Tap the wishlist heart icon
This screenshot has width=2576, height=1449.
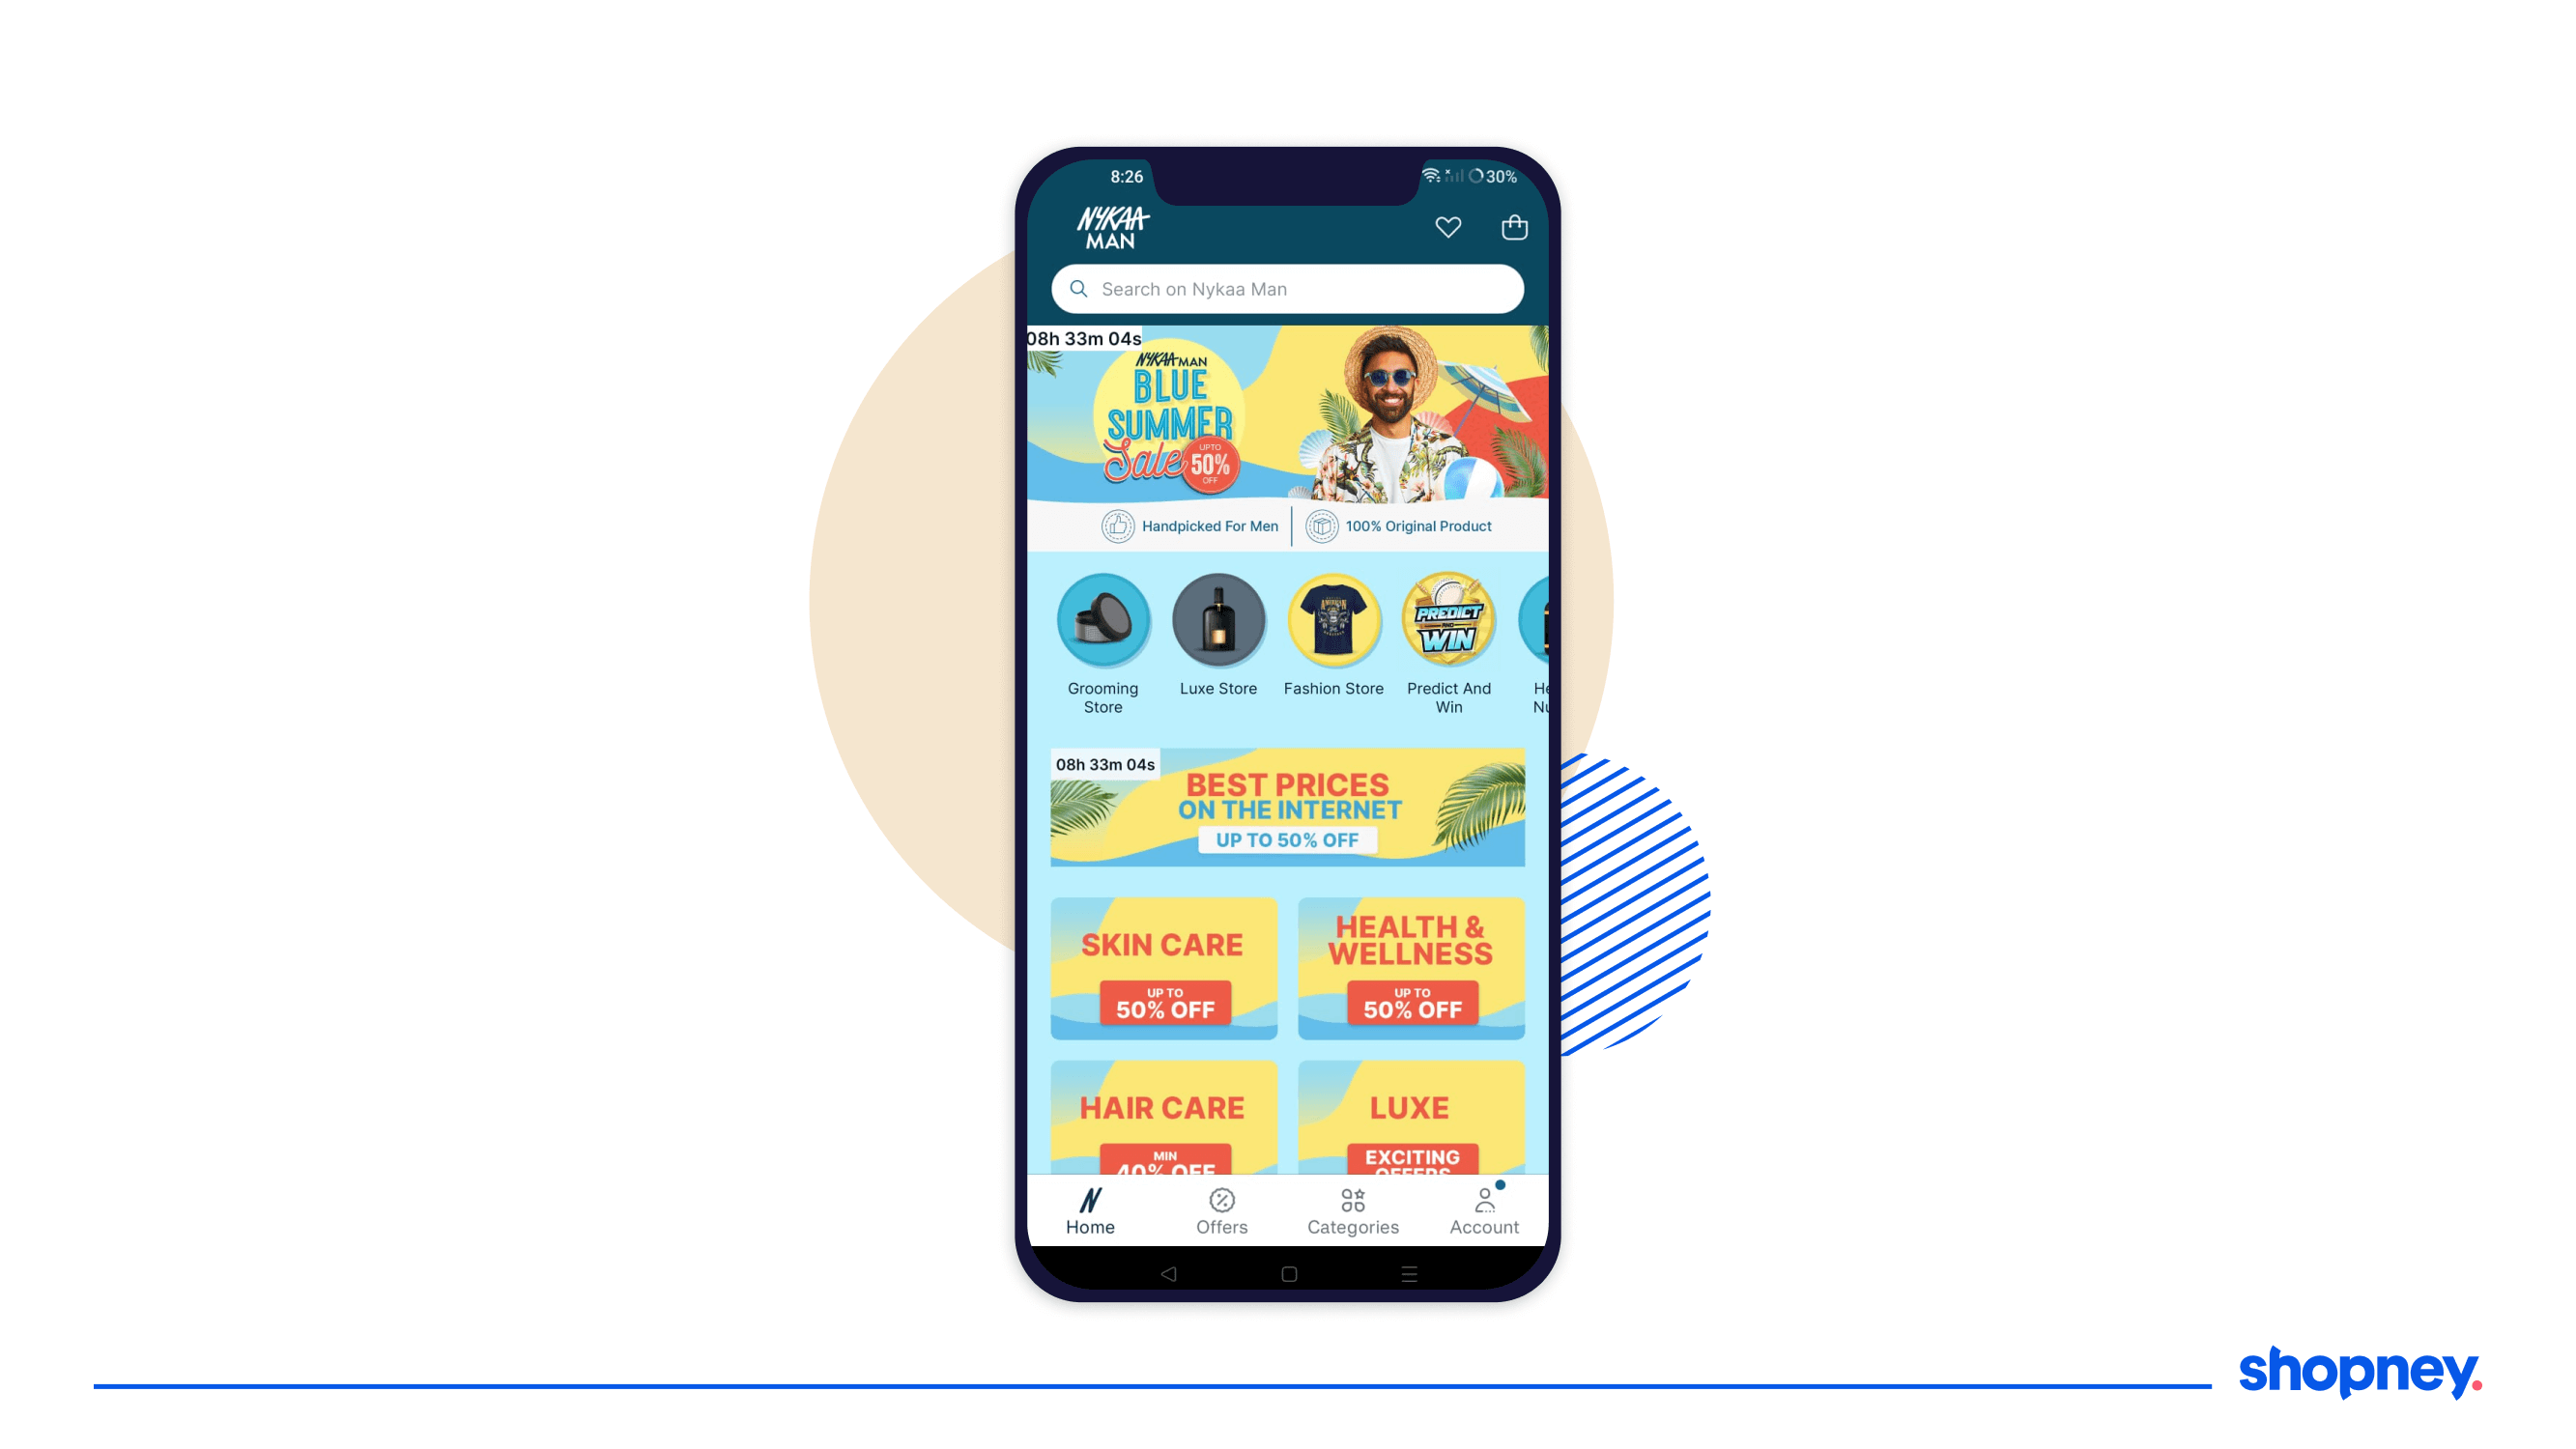(1449, 226)
